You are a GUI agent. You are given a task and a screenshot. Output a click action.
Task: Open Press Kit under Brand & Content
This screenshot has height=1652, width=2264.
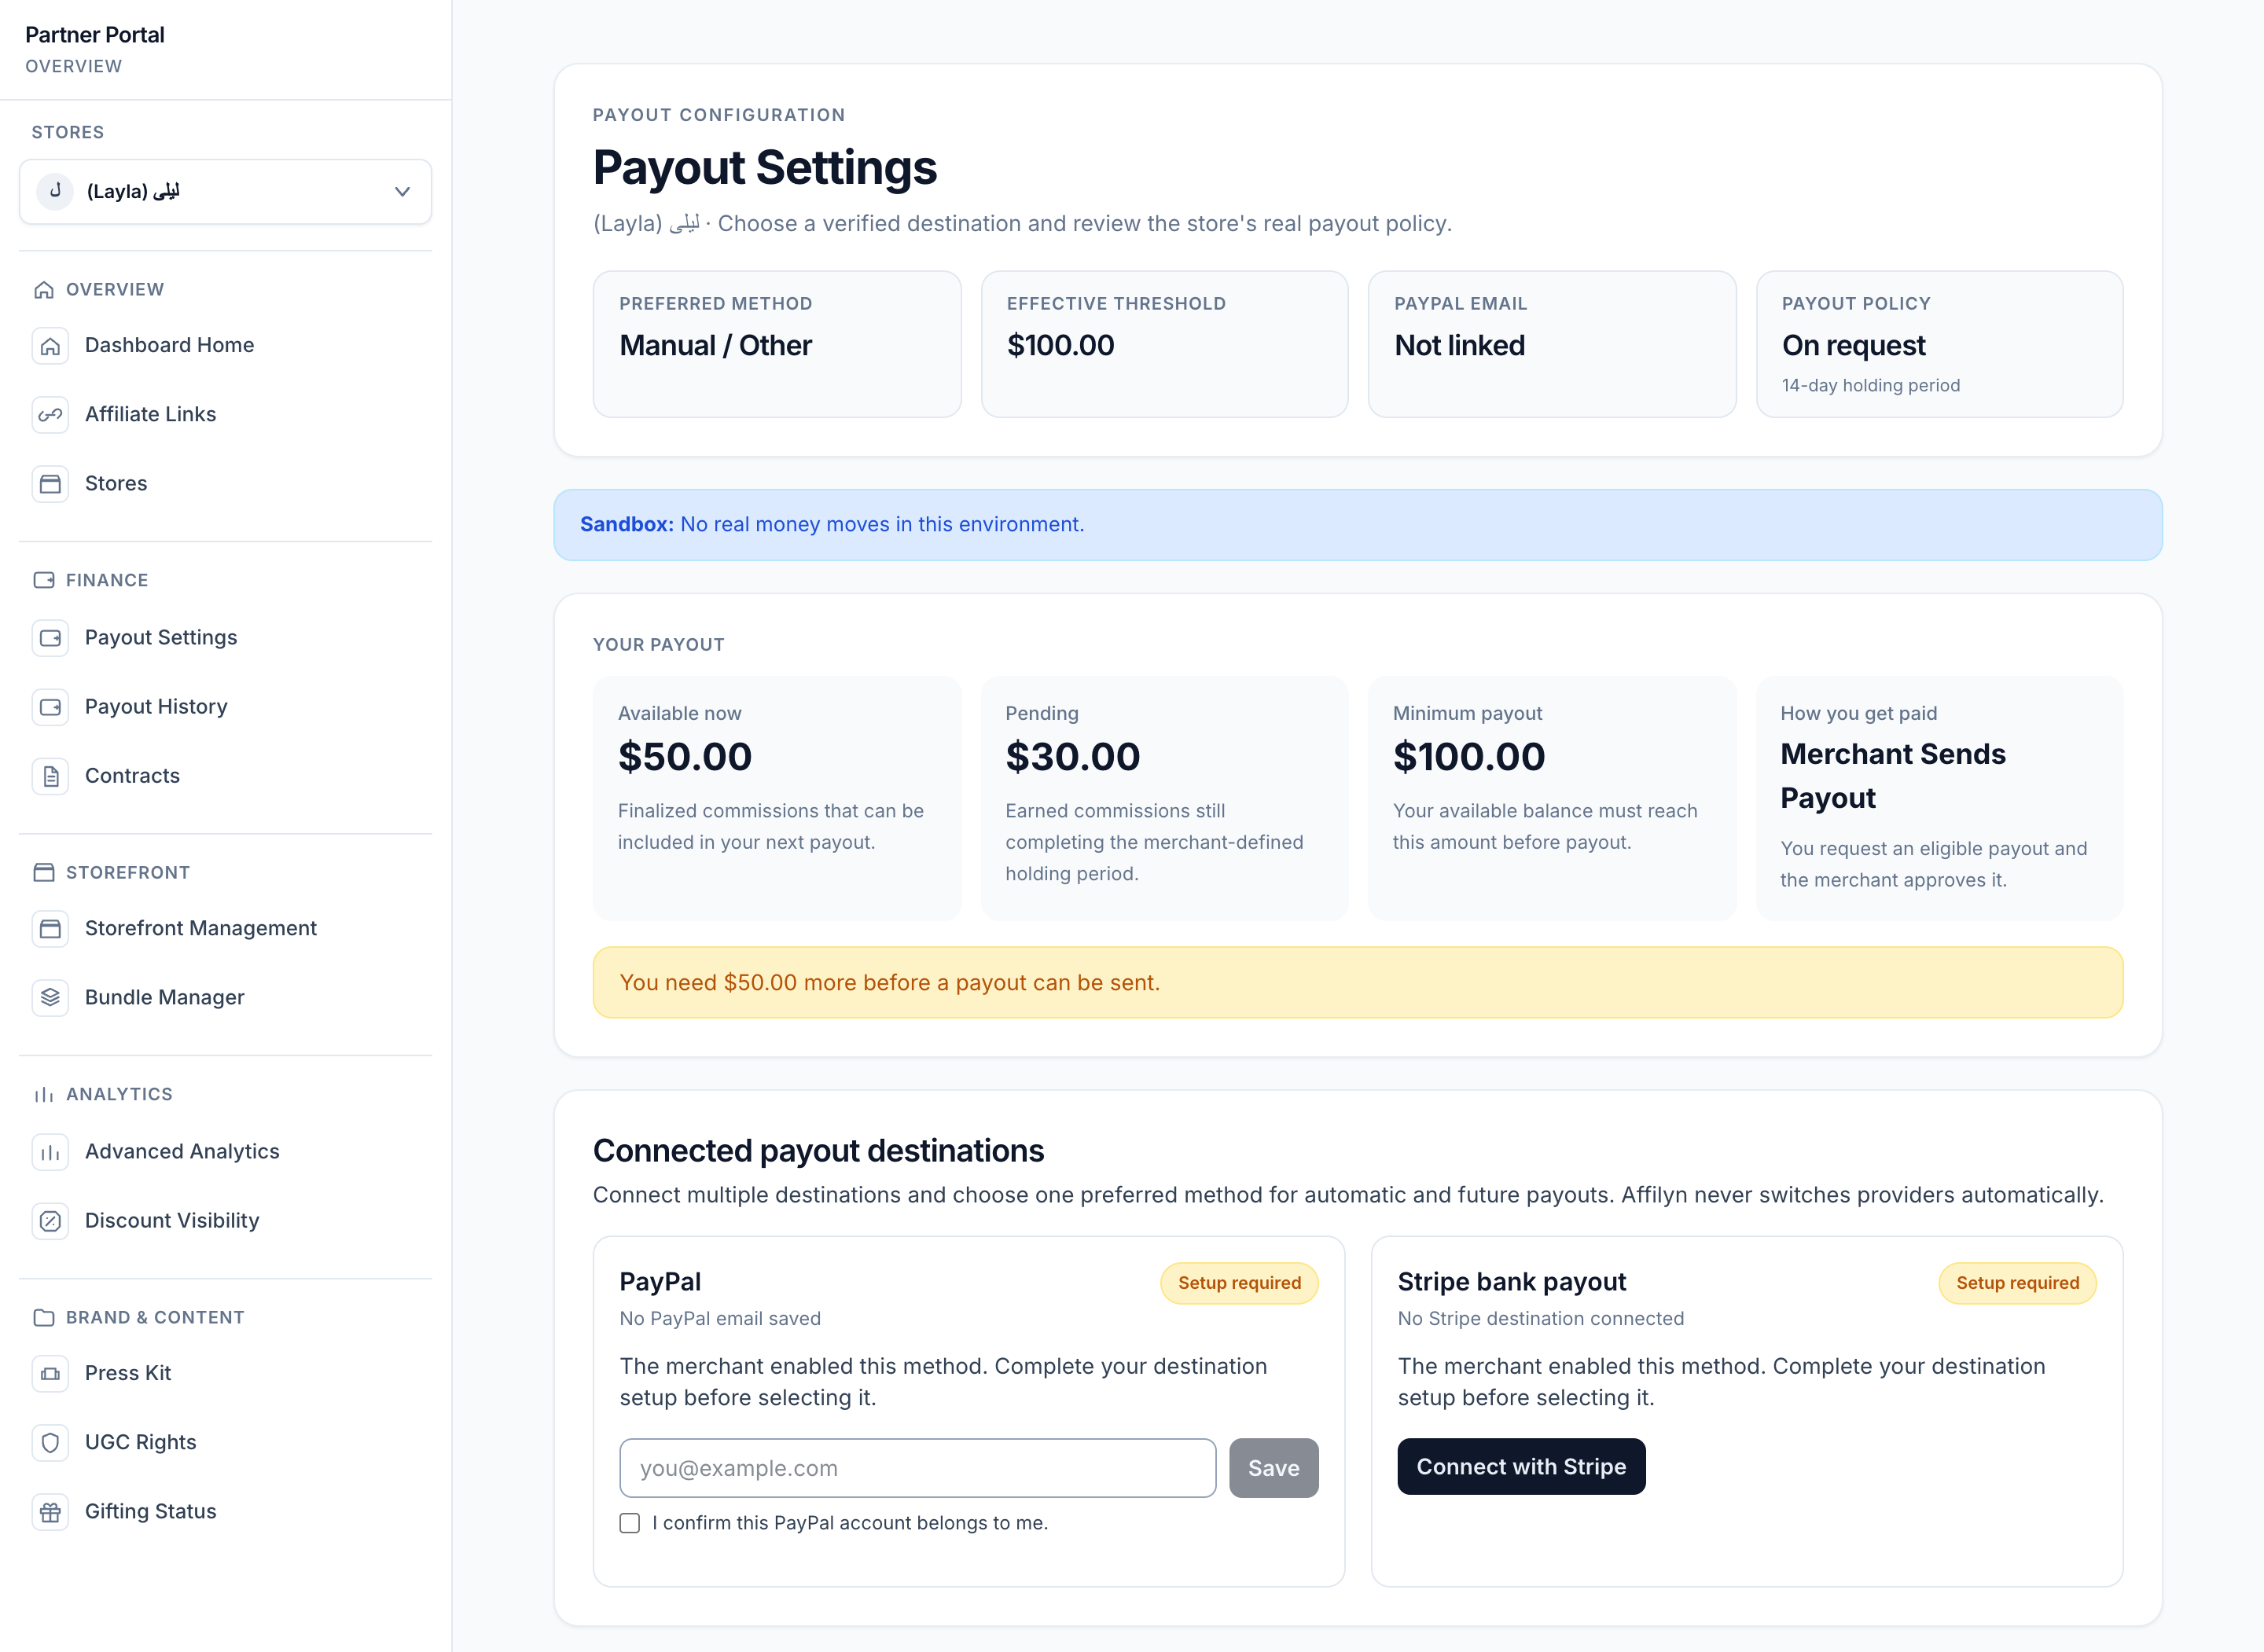225,1374
